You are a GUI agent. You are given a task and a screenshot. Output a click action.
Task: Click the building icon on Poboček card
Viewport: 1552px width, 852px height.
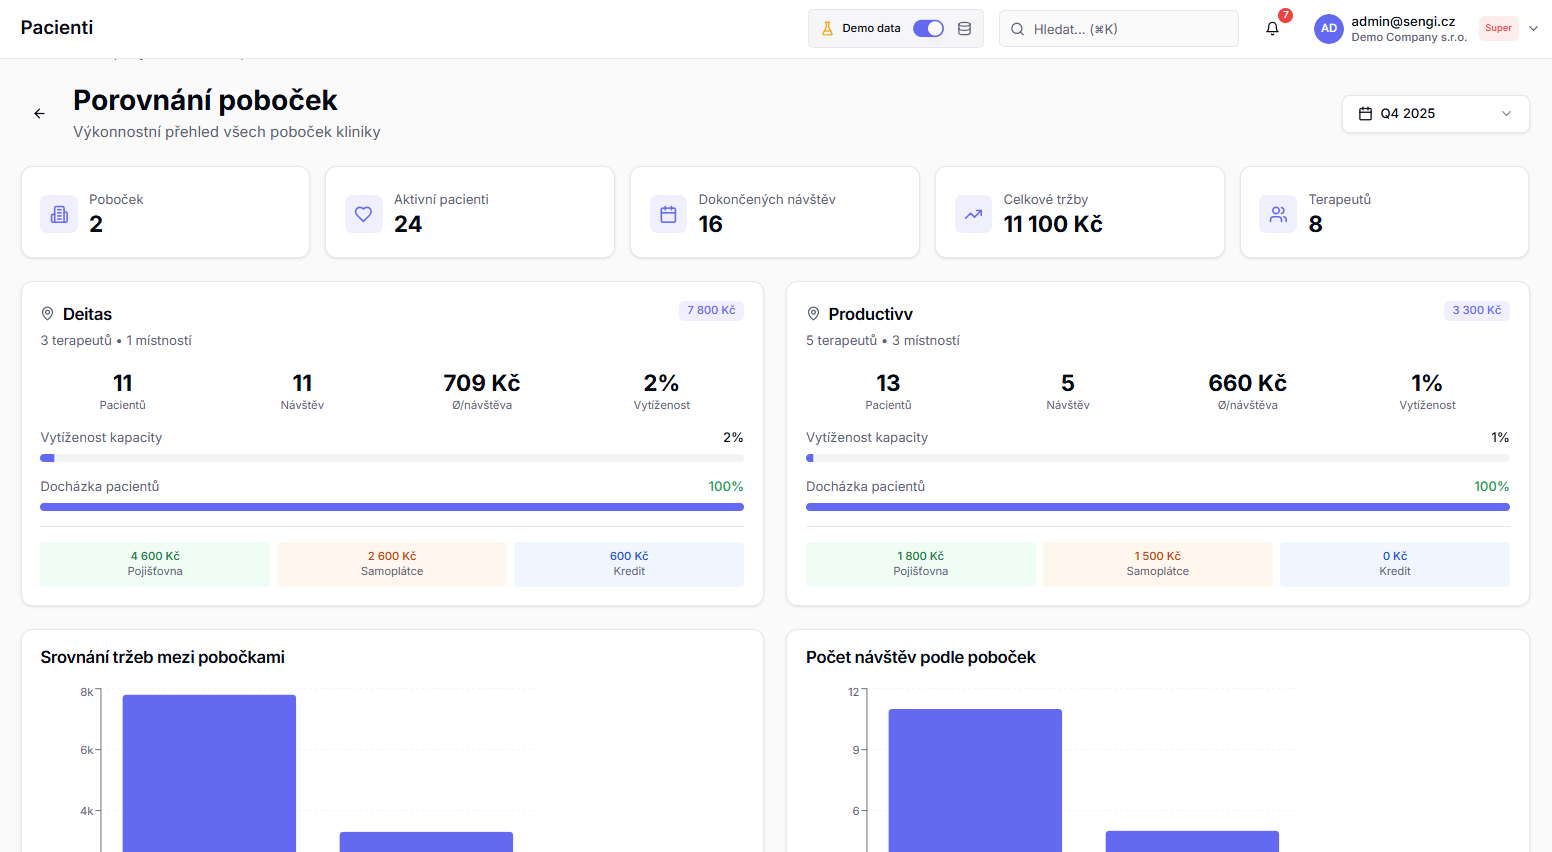[59, 214]
